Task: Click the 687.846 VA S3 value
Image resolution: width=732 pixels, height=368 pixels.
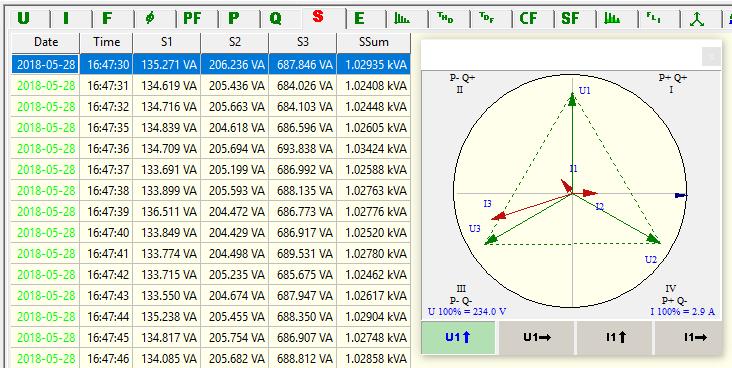Action: coord(303,64)
